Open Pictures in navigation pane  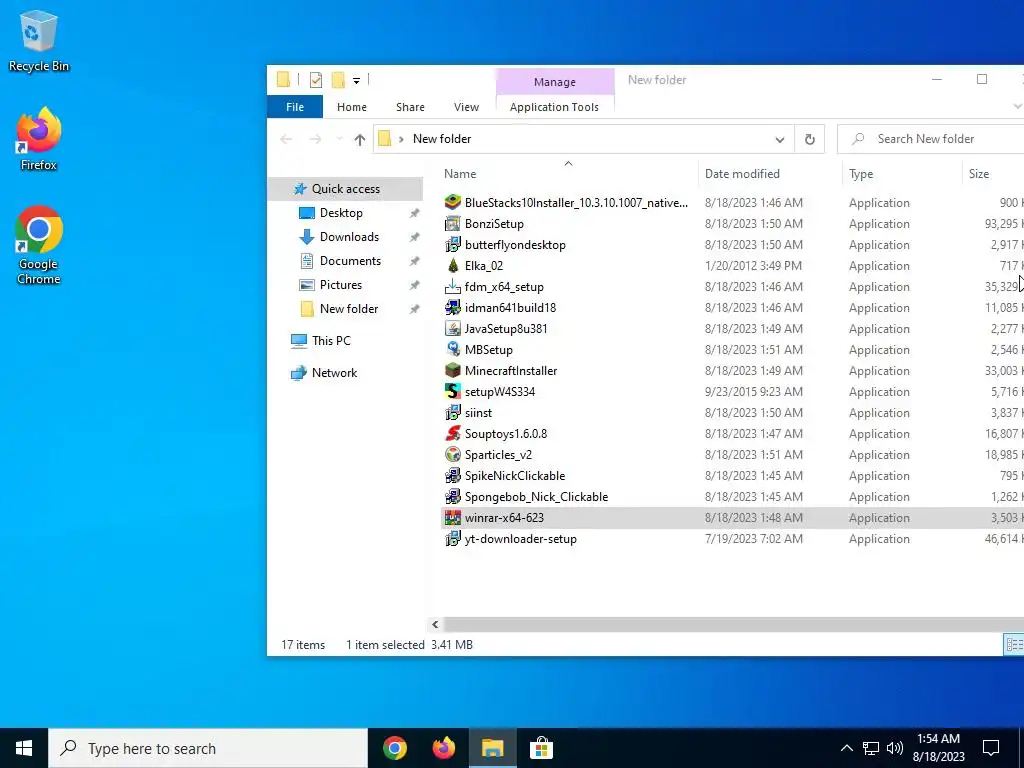click(x=341, y=285)
